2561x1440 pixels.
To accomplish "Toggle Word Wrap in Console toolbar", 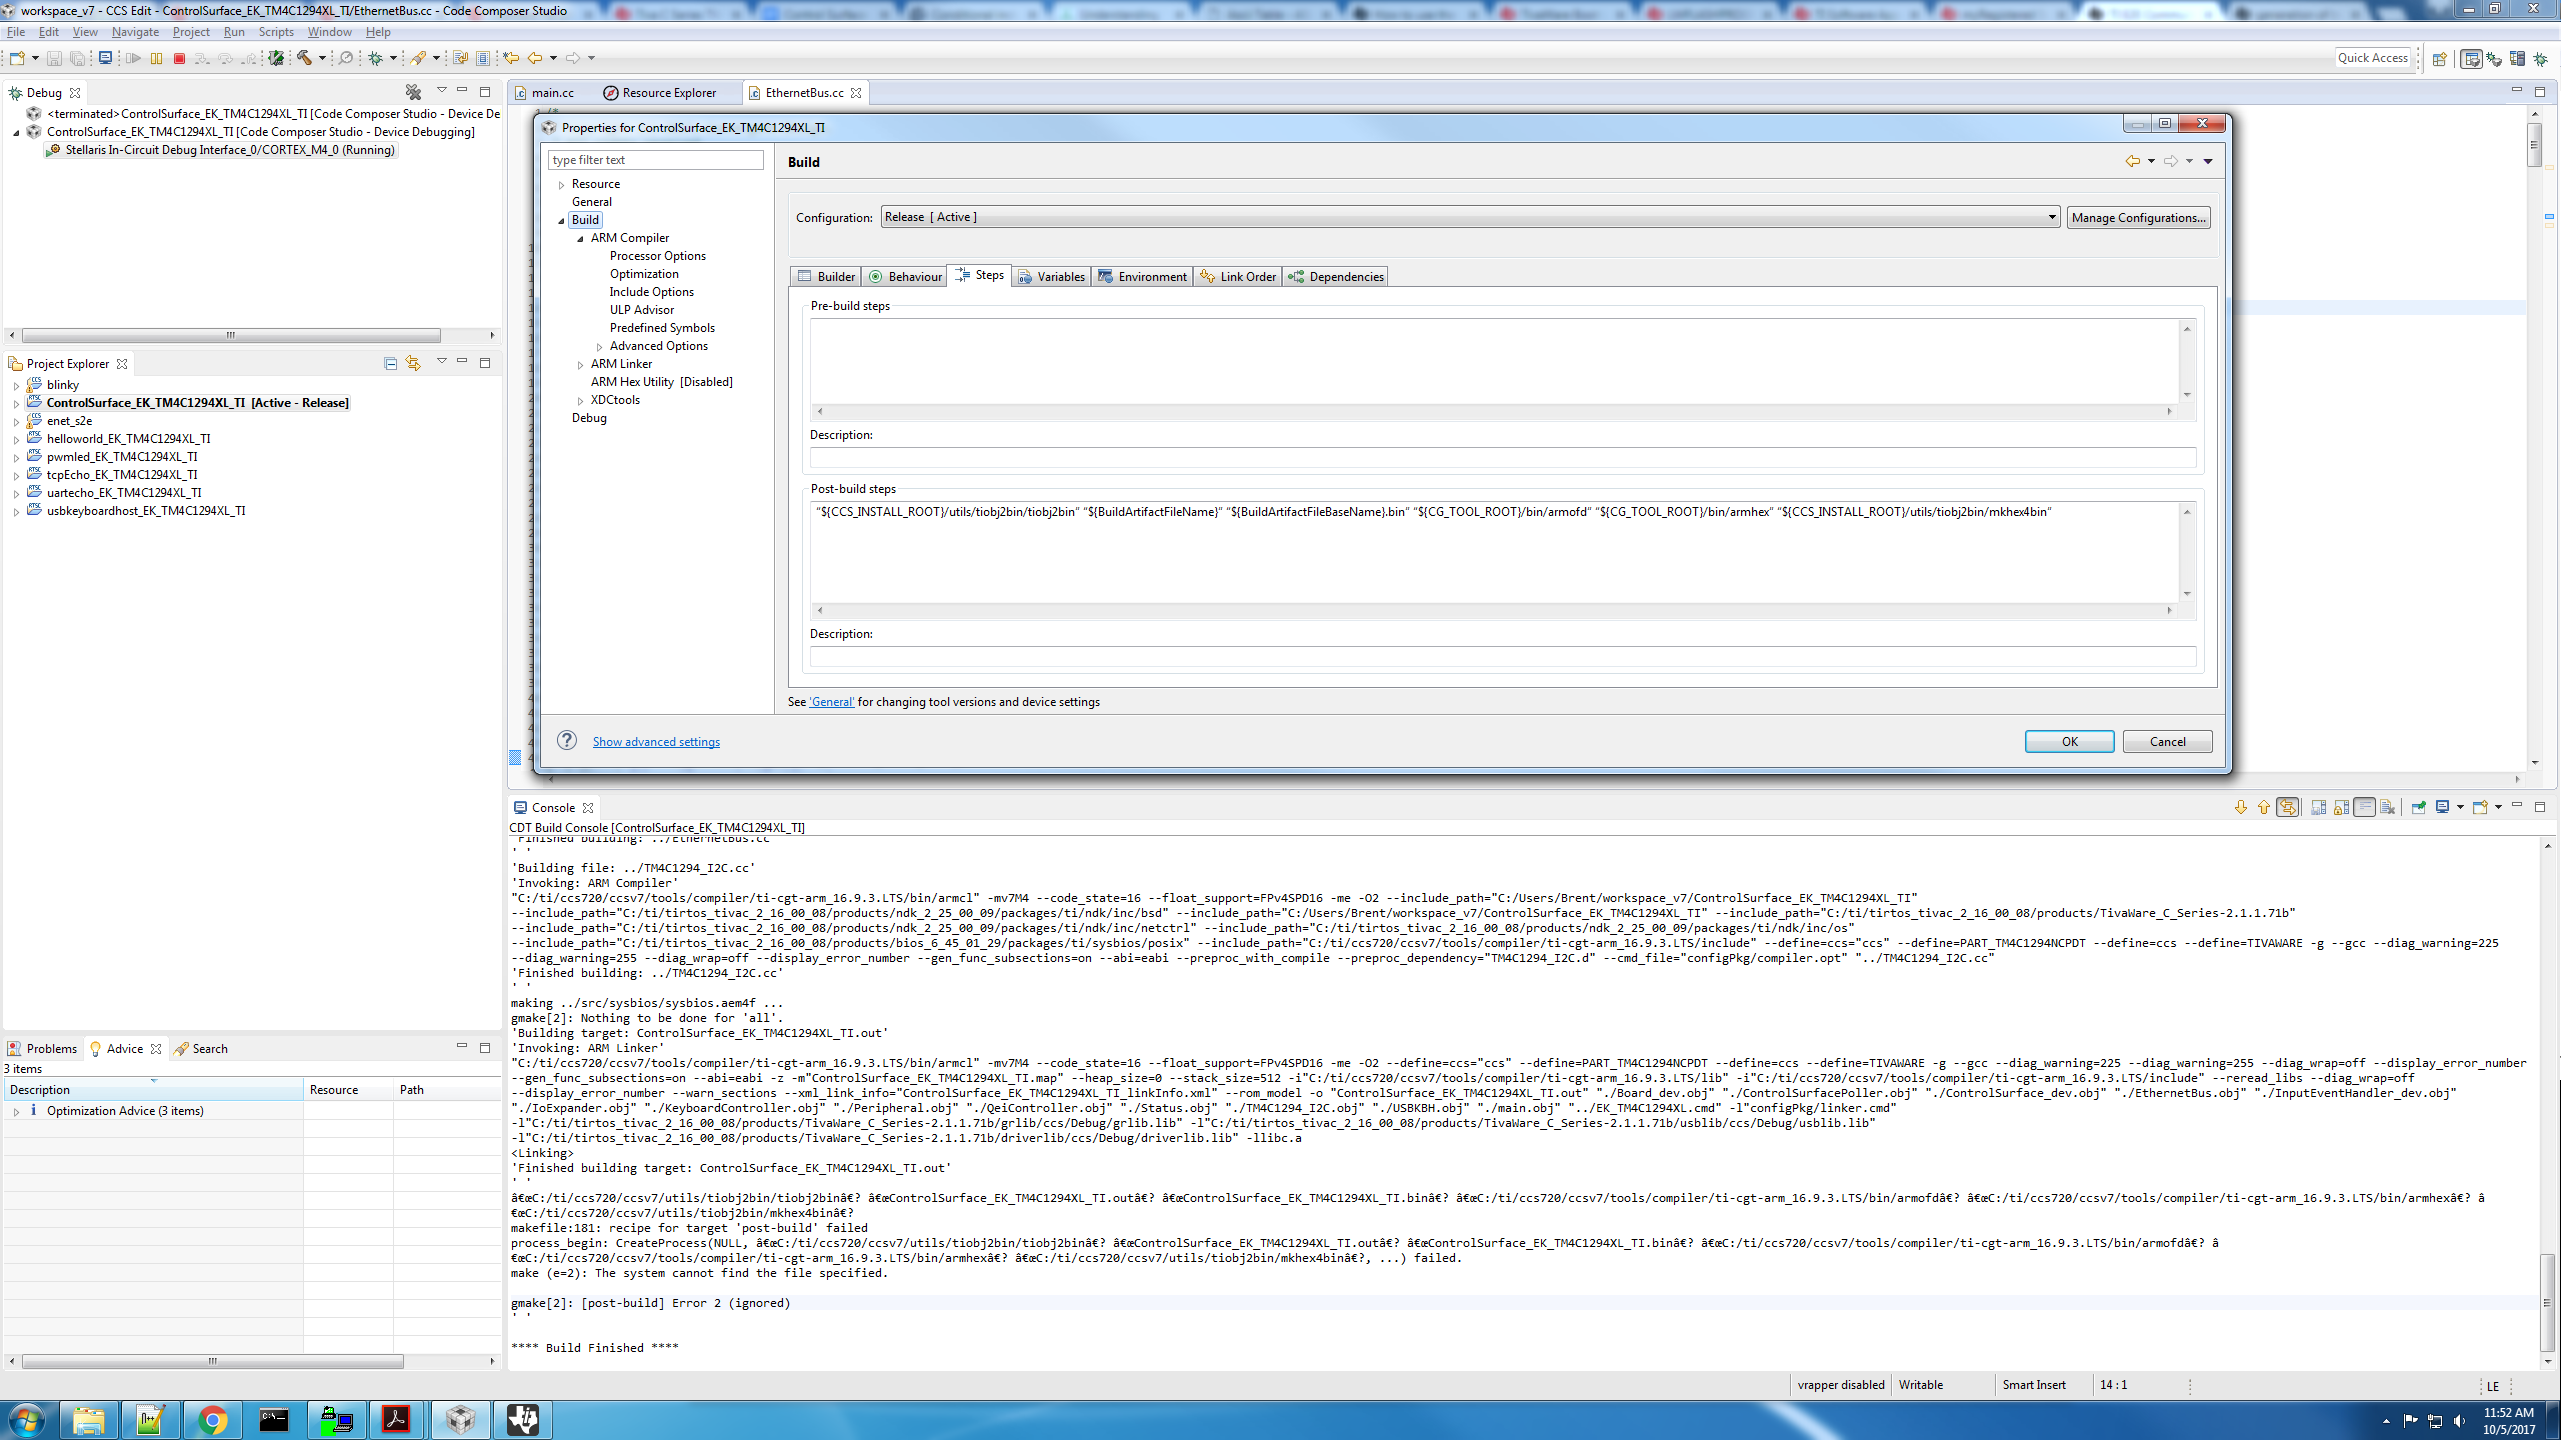I will [2364, 807].
